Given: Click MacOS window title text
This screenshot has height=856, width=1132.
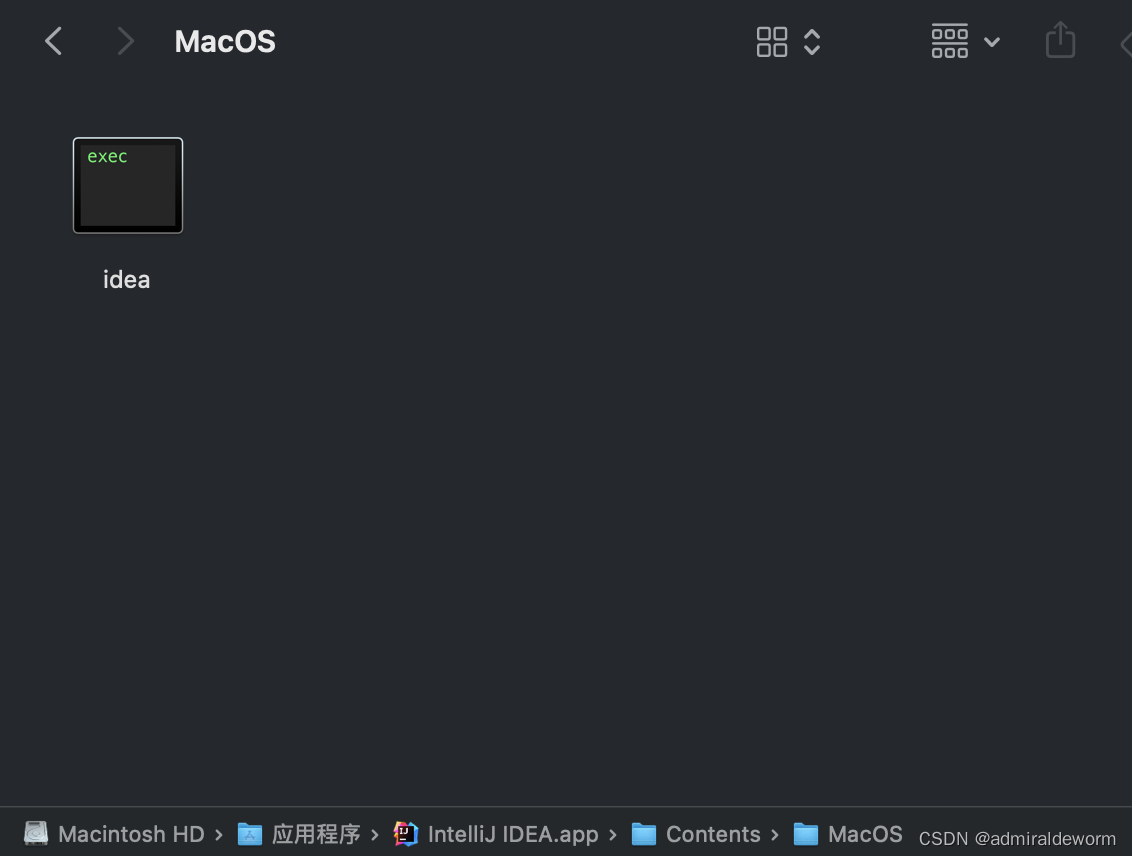Looking at the screenshot, I should click(x=225, y=42).
